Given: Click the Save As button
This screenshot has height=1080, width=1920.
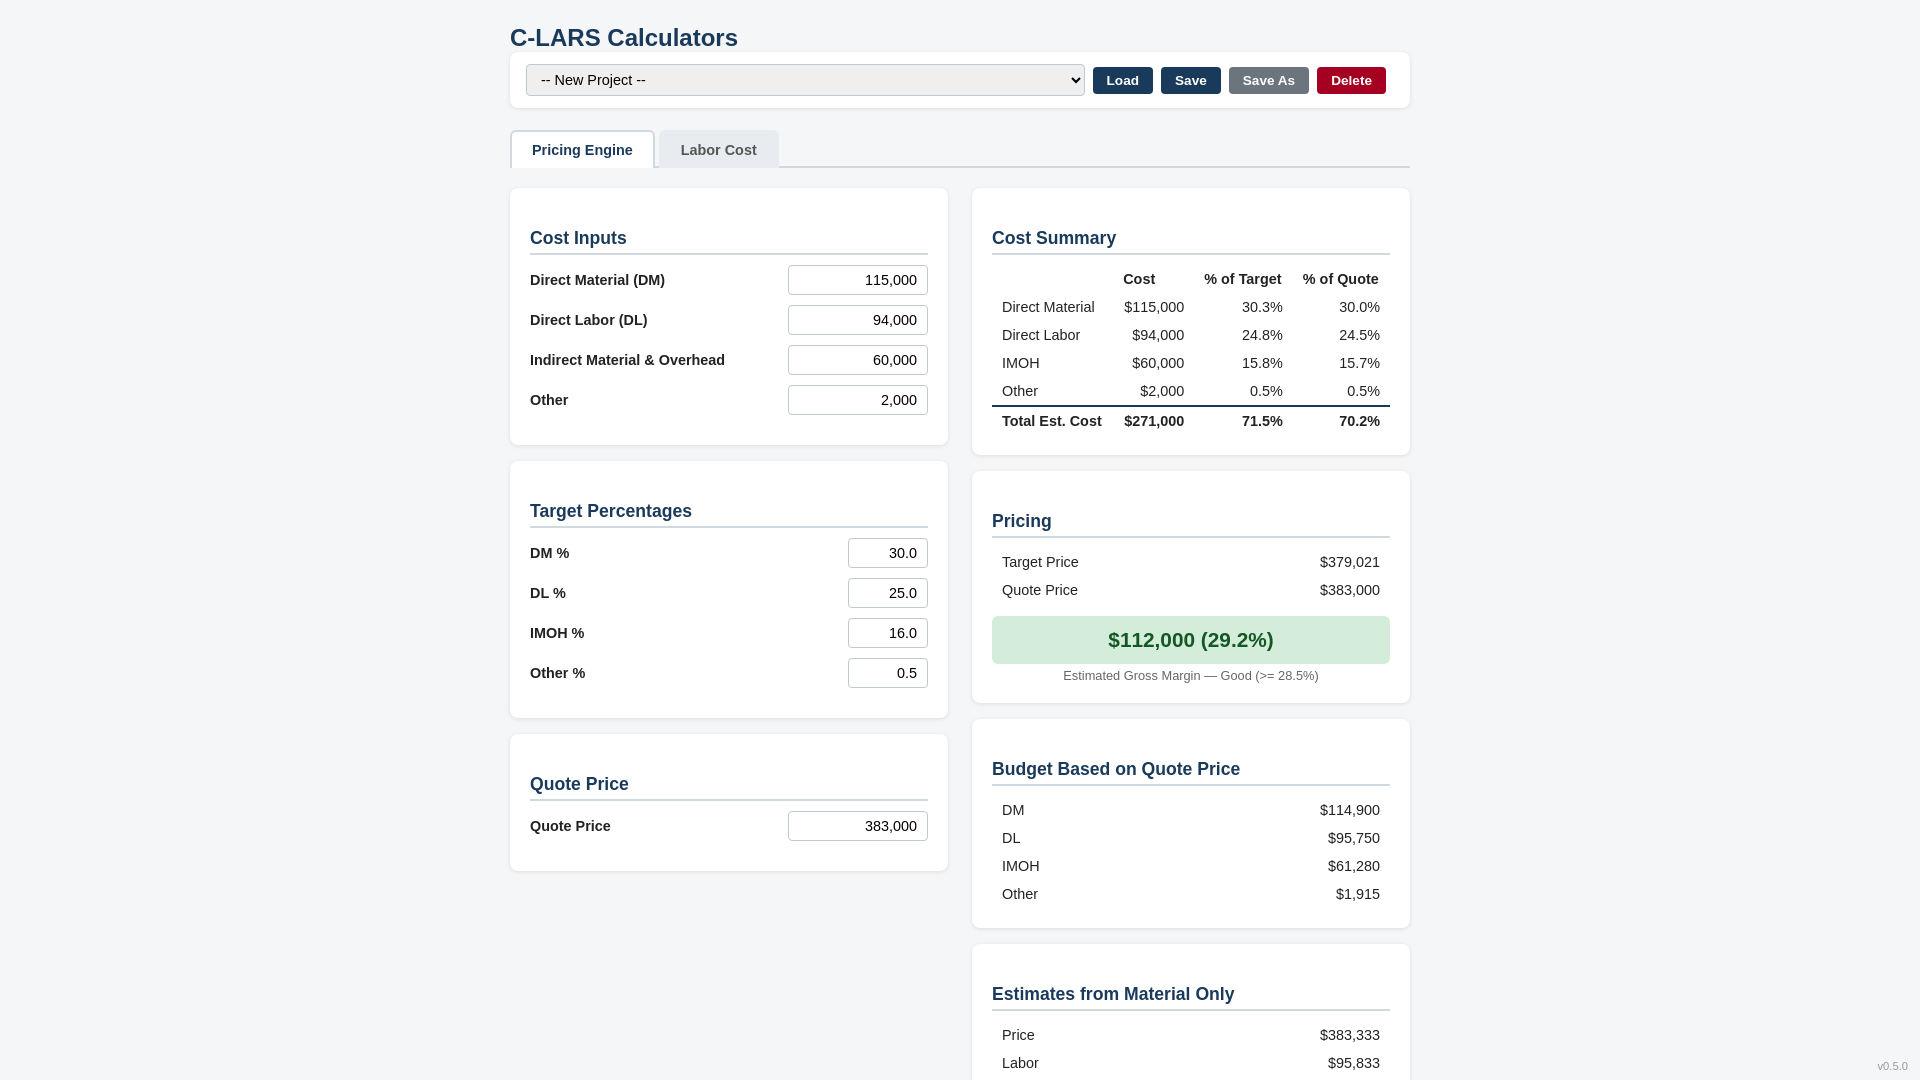Looking at the screenshot, I should point(1268,80).
